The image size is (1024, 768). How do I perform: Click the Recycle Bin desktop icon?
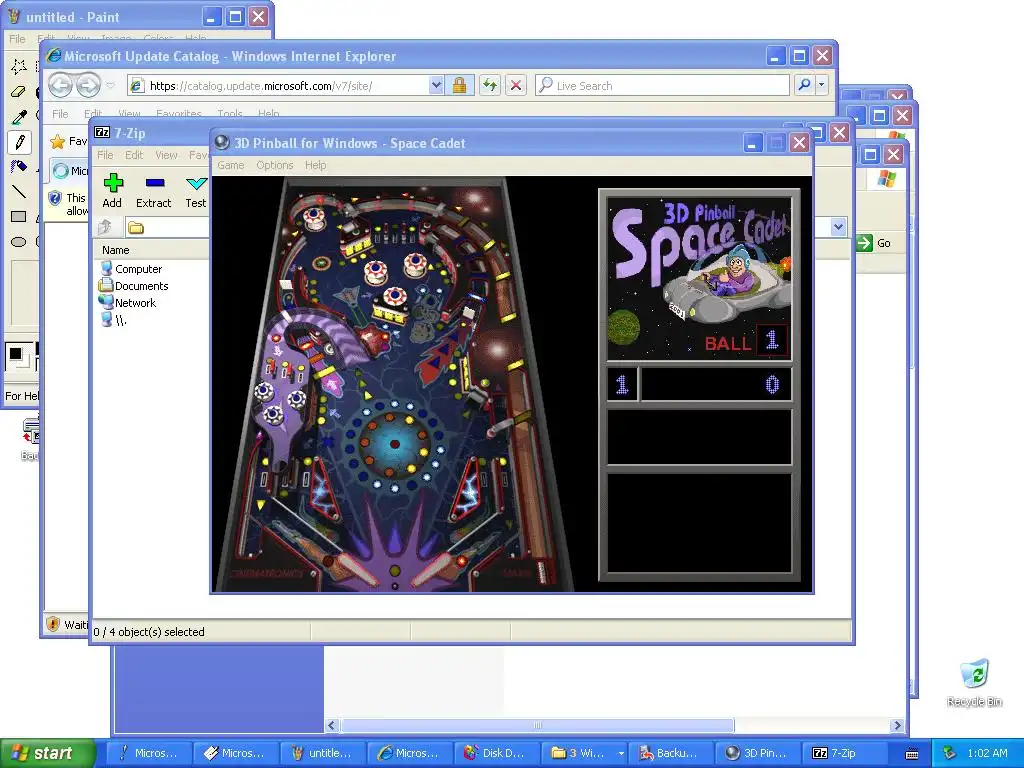(x=974, y=682)
